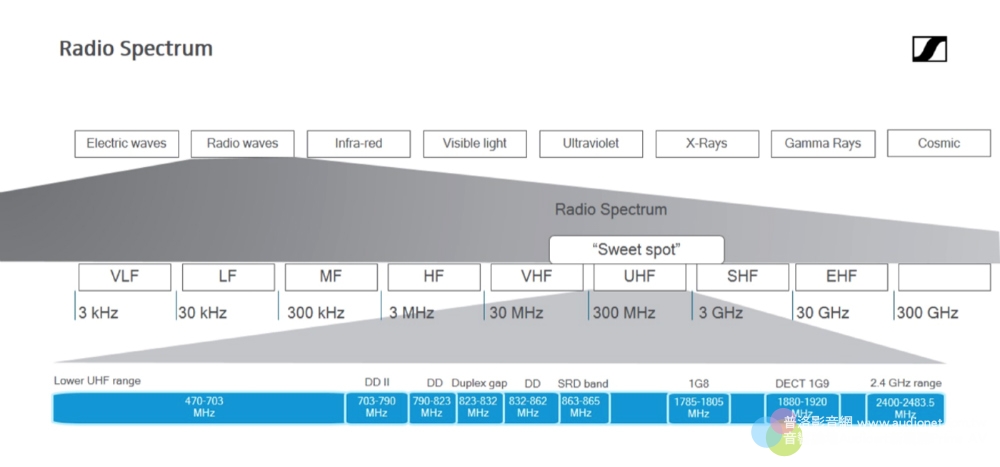Click the DD II label
This screenshot has height=467, width=1000.
click(377, 383)
